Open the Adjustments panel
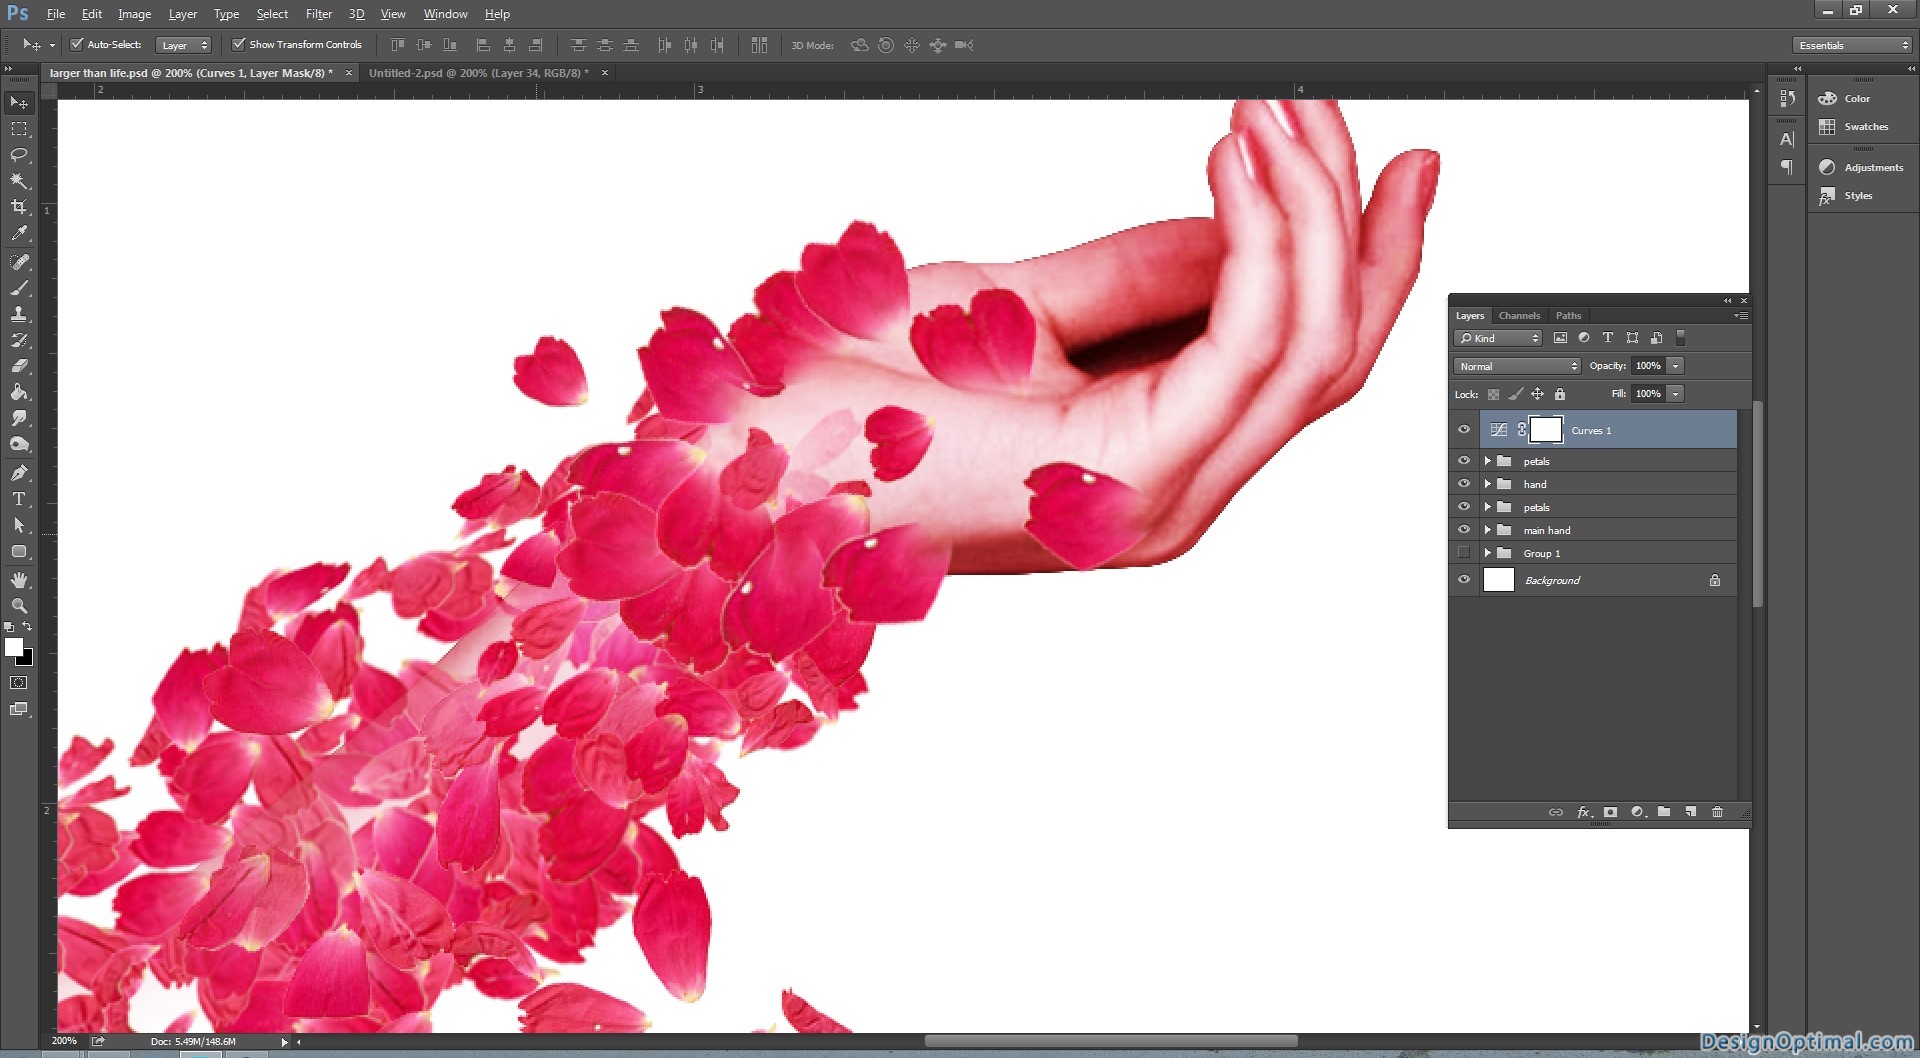The width and height of the screenshot is (1920, 1058). click(x=1873, y=167)
